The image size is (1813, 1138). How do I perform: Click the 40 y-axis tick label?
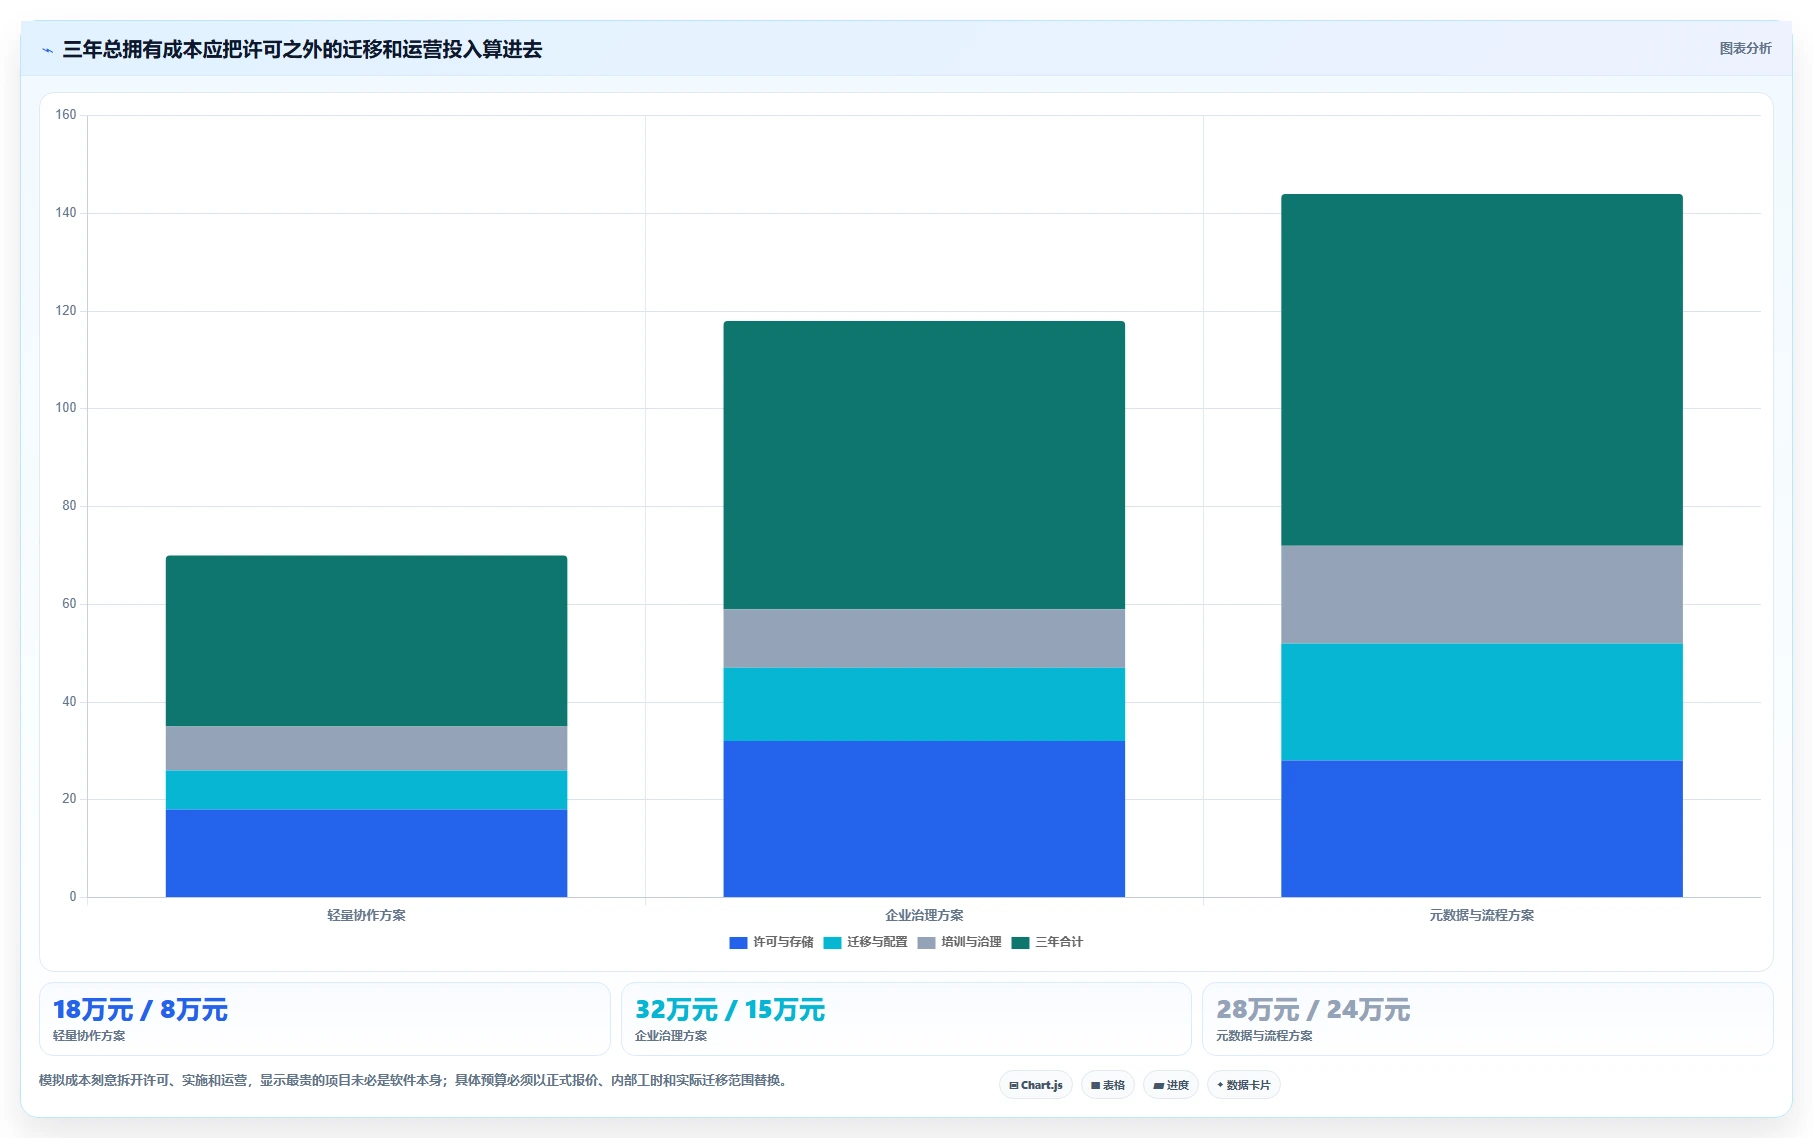click(69, 702)
